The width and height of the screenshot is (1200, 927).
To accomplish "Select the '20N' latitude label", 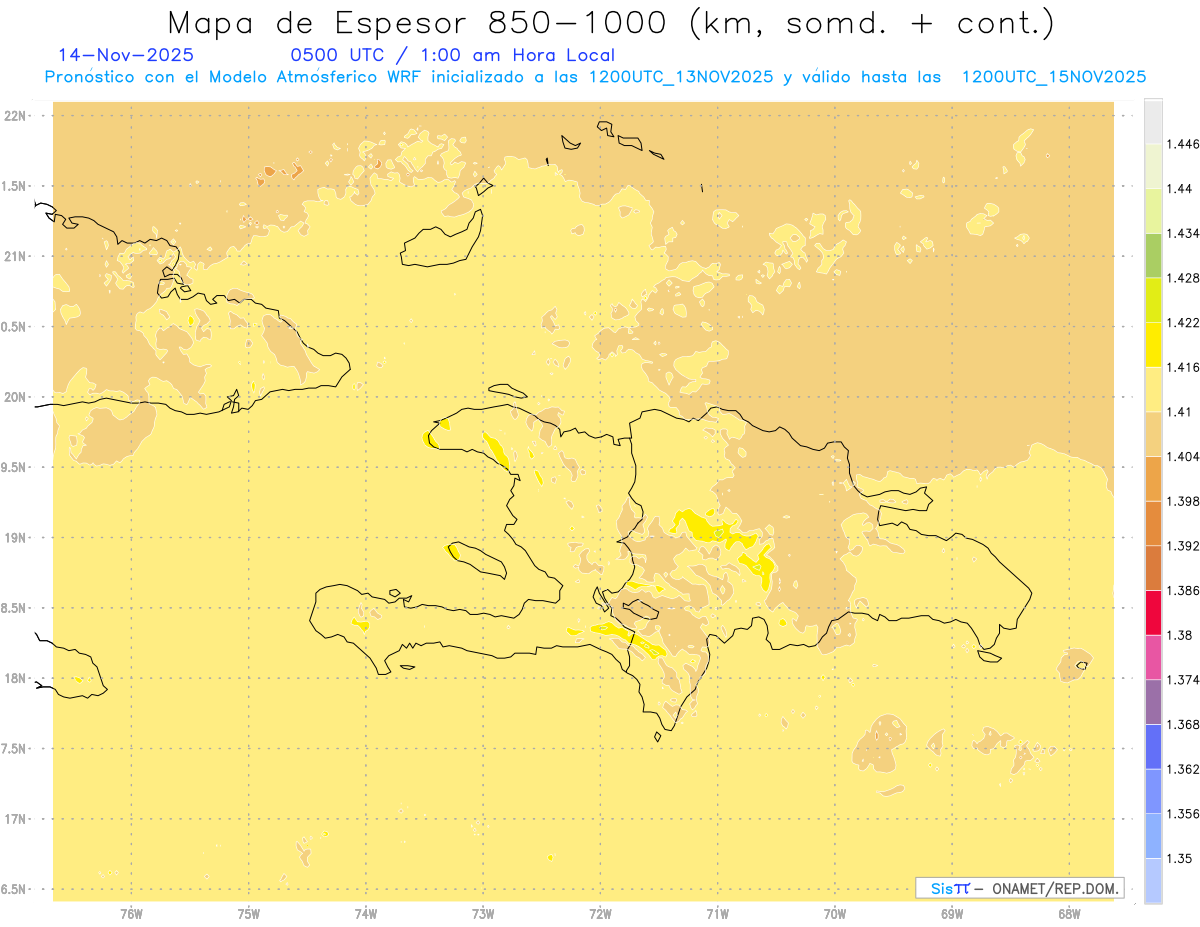I will point(15,397).
